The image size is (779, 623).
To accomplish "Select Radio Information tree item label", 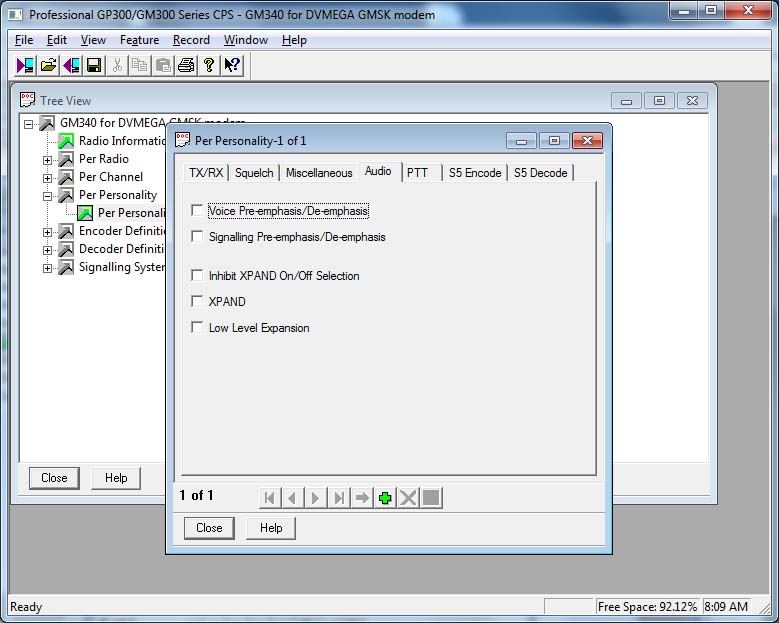I will (122, 141).
